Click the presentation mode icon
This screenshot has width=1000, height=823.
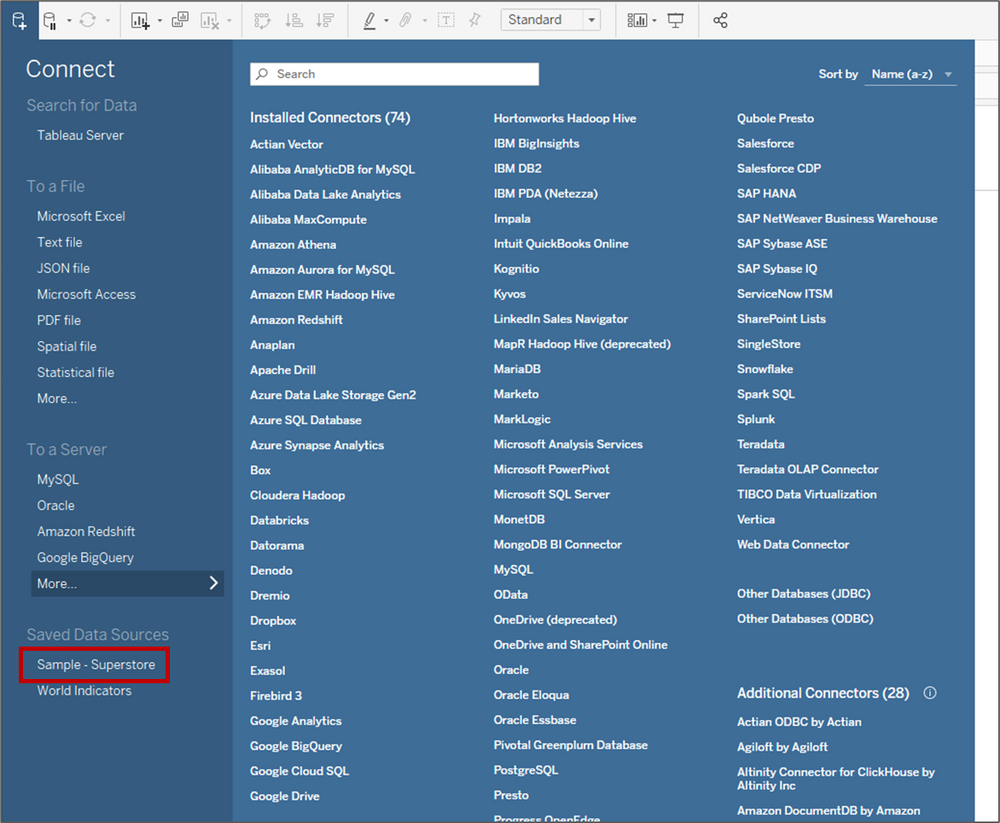pos(675,20)
